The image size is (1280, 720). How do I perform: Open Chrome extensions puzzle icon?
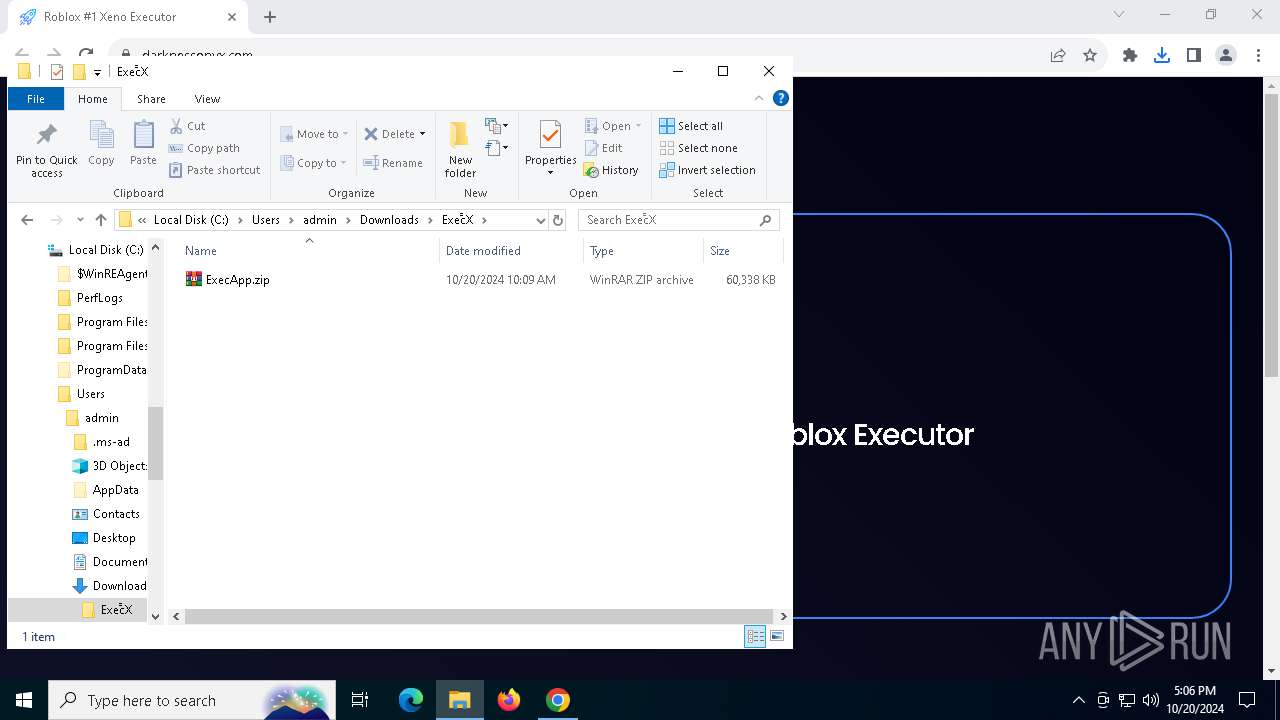point(1130,56)
